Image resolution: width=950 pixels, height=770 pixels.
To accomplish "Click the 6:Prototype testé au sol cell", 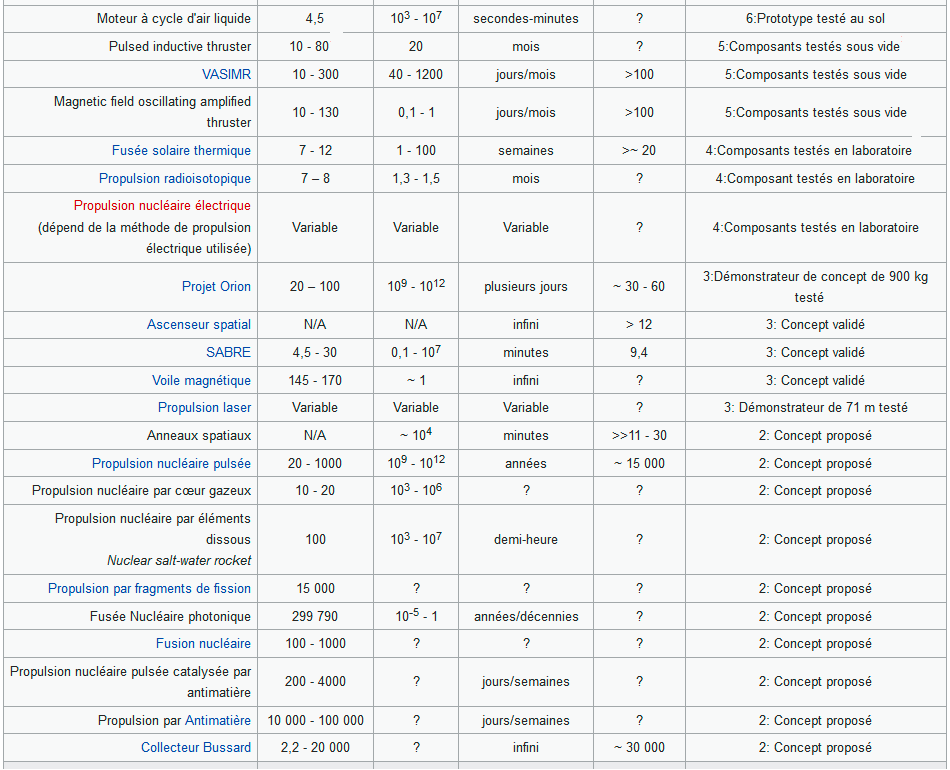I will 815,19.
